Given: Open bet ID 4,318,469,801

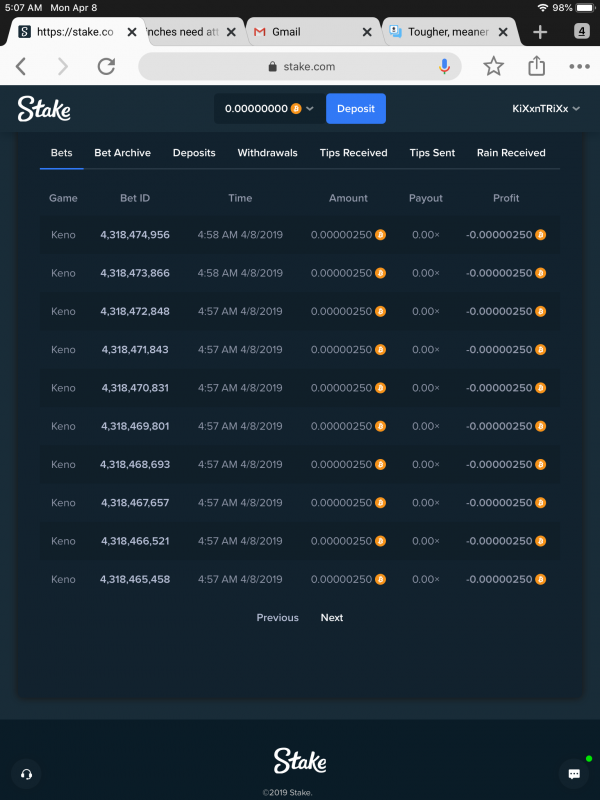Looking at the screenshot, I should 135,426.
